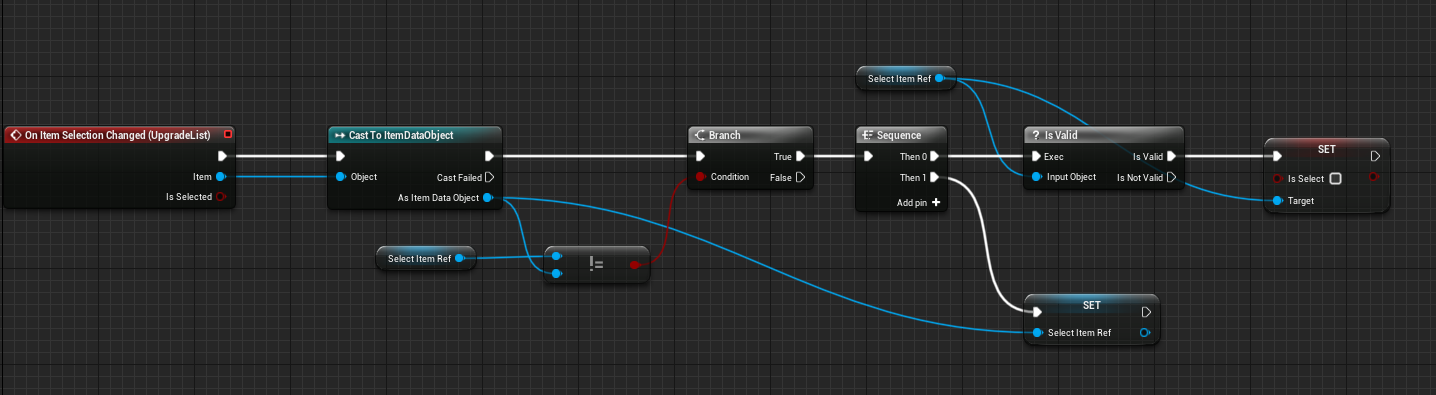Click the Is Select SET node exec input pin

[x=1278, y=156]
